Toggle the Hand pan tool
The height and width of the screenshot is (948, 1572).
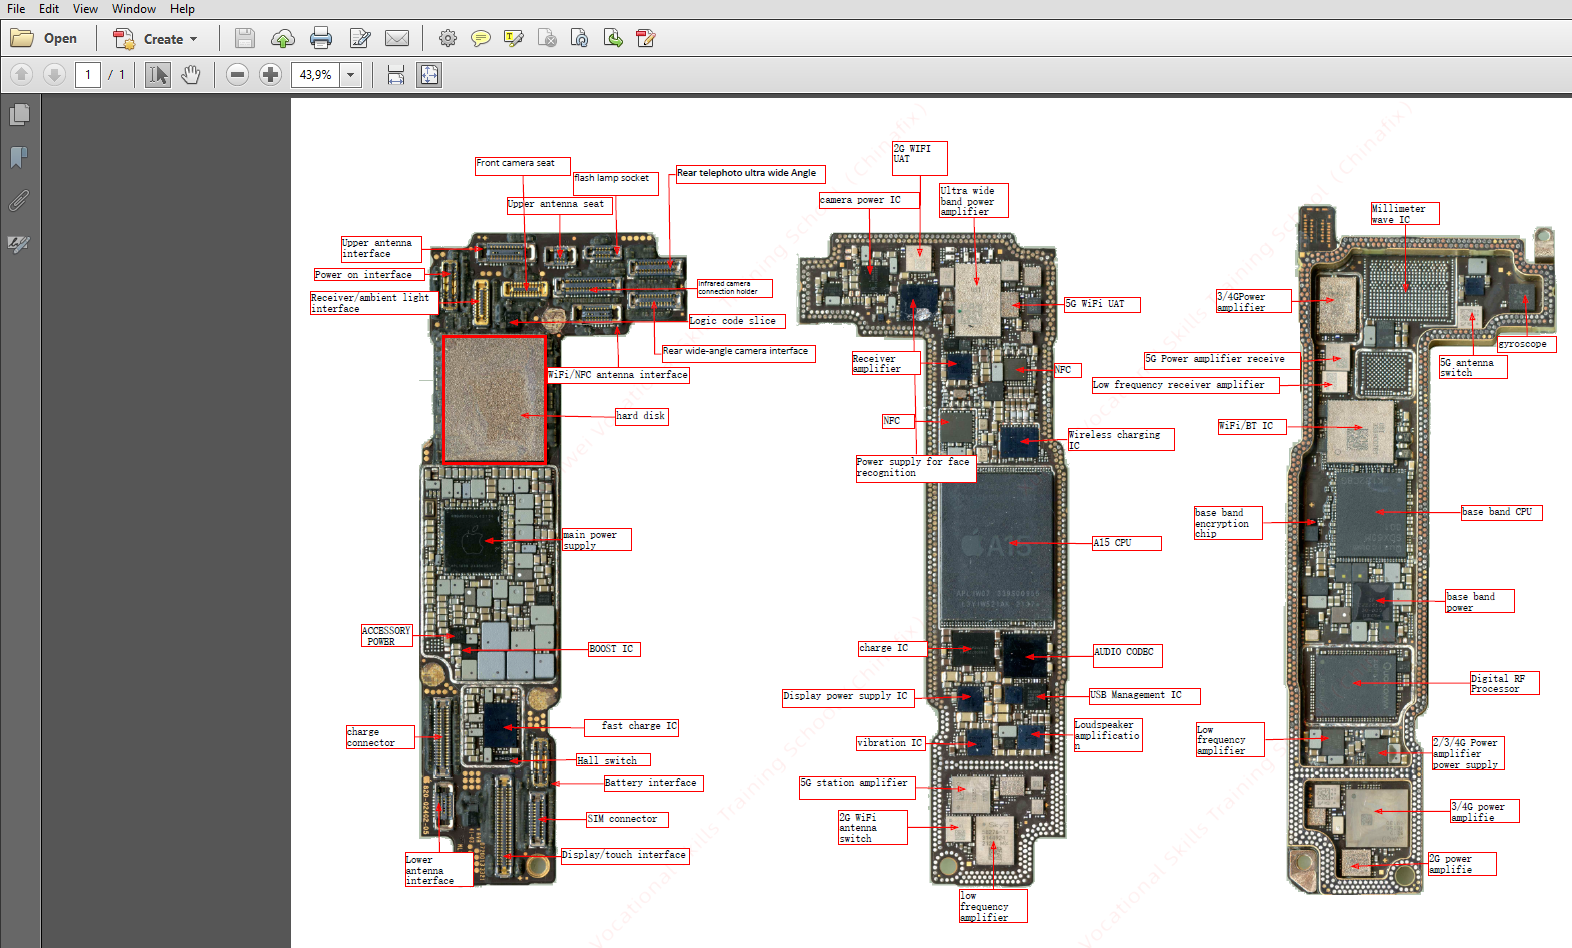[x=191, y=75]
